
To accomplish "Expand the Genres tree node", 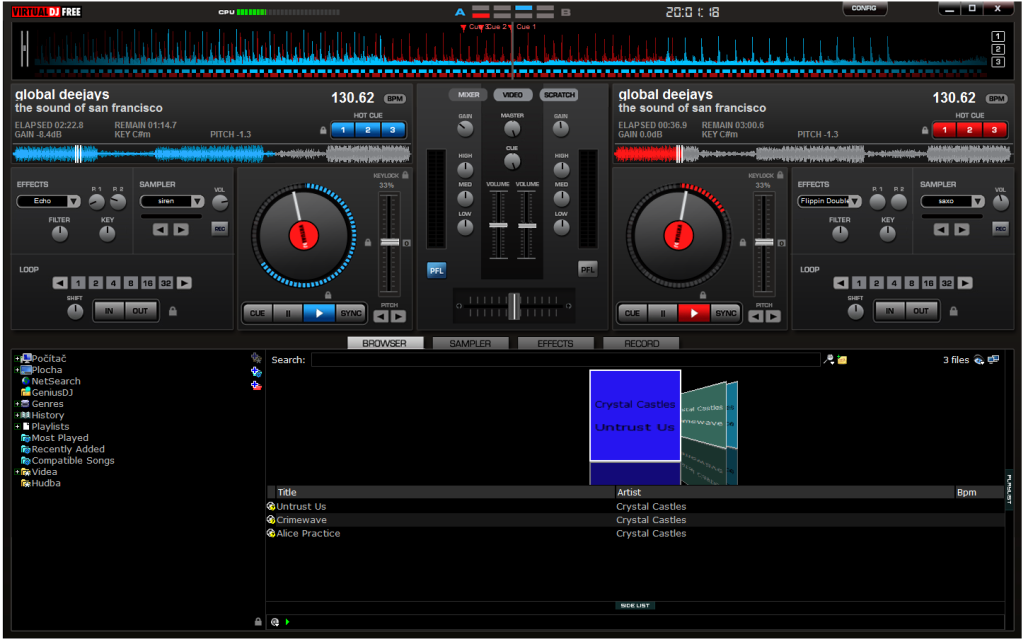I will [17, 404].
